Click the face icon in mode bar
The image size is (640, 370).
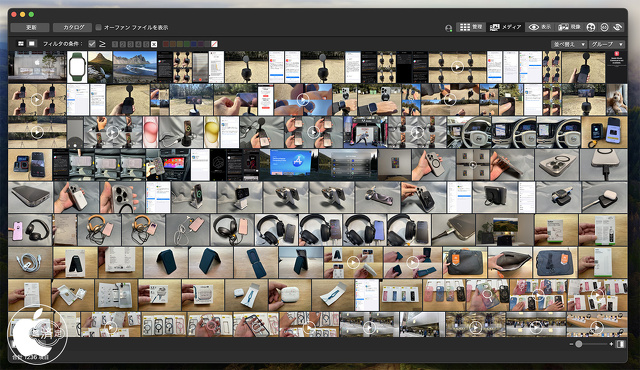pos(604,27)
